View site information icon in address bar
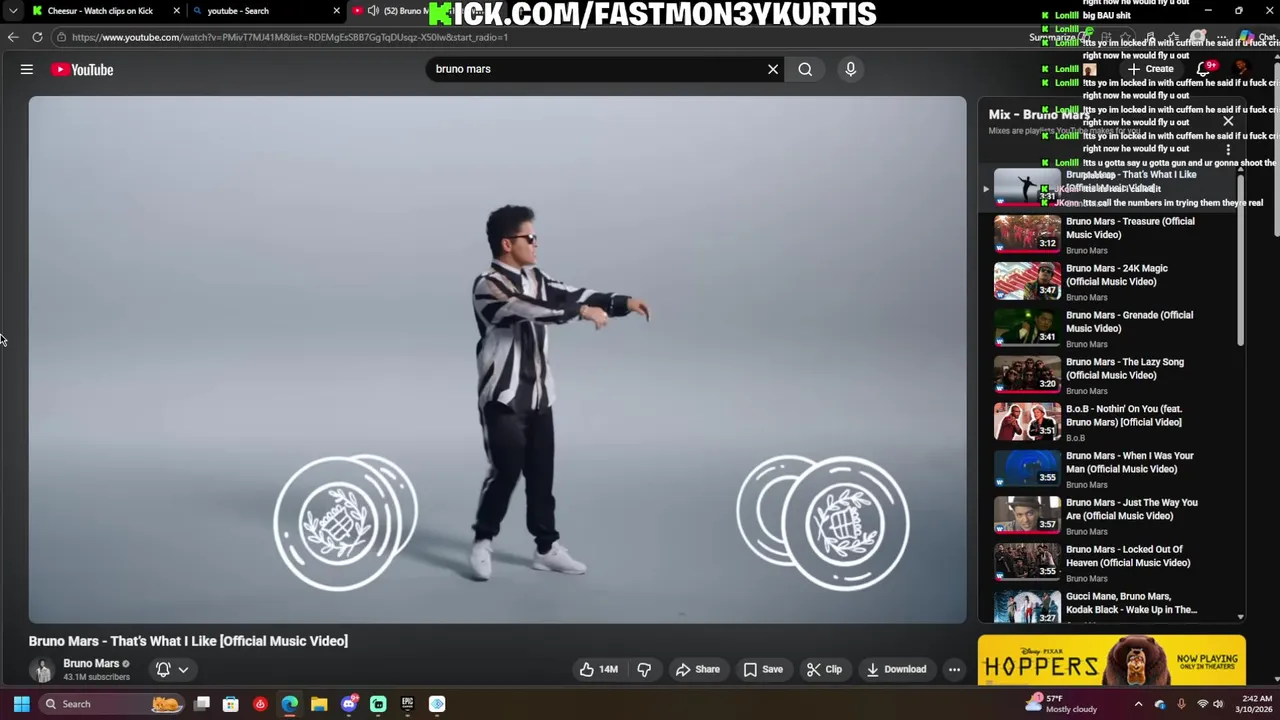 [61, 37]
